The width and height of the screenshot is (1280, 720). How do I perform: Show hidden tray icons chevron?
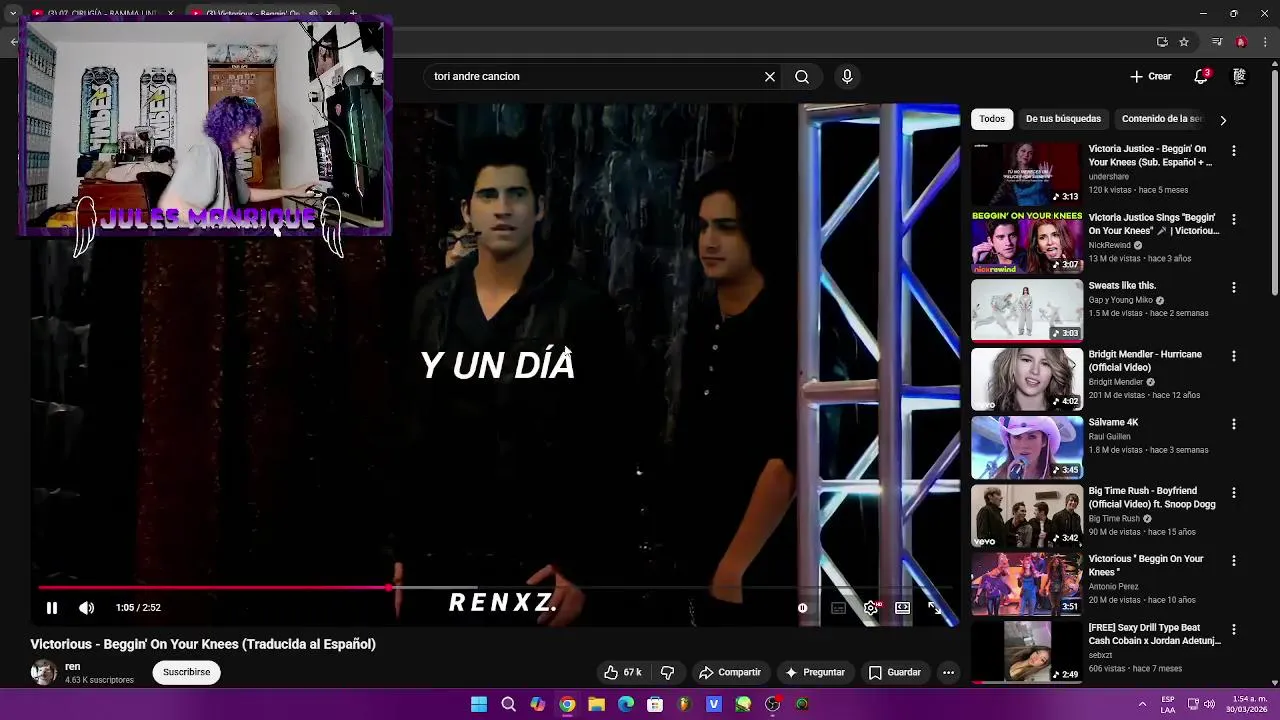pos(1142,704)
